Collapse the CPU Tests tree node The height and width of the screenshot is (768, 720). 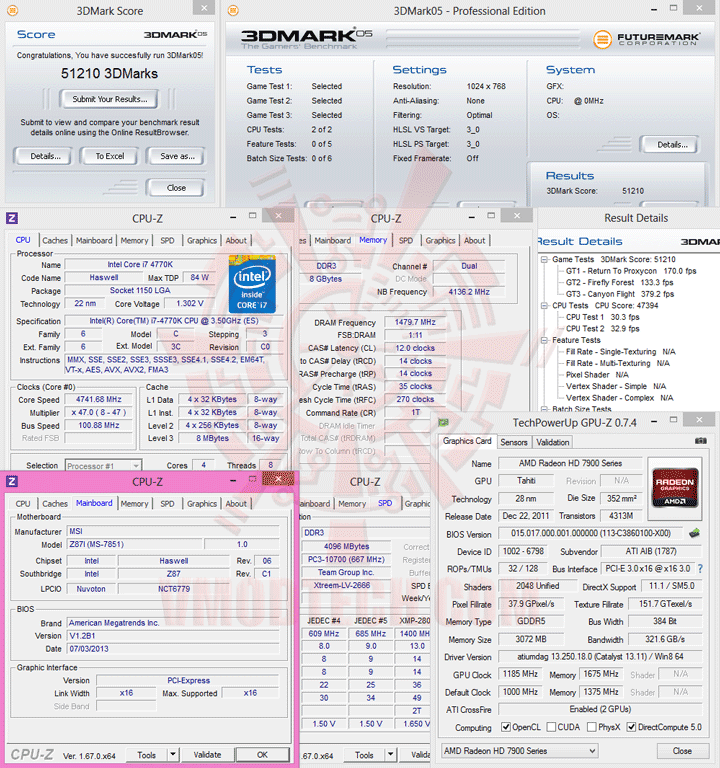[x=544, y=306]
